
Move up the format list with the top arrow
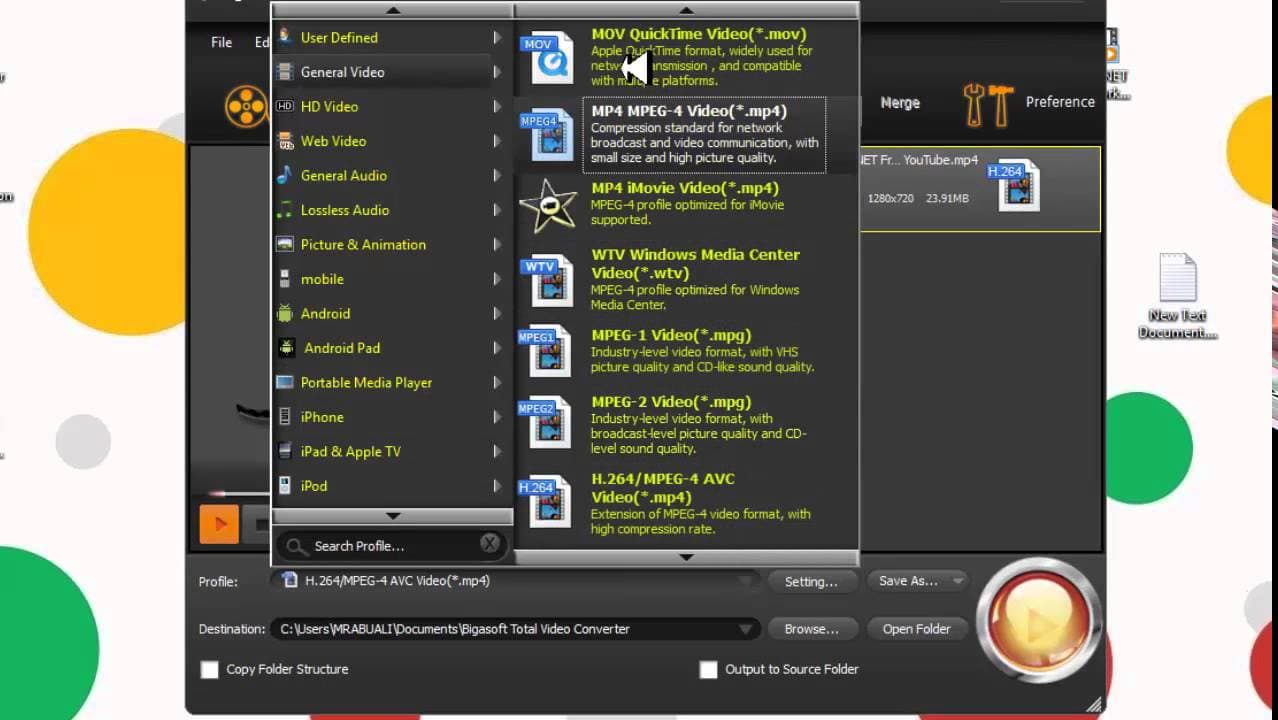[x=686, y=10]
